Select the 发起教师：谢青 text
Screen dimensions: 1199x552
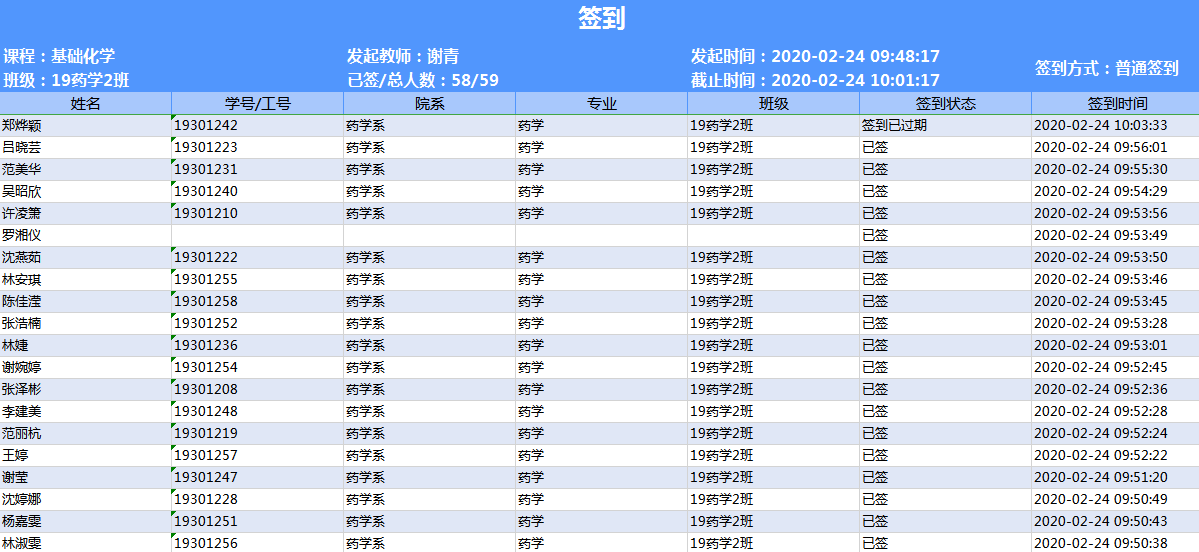point(403,57)
